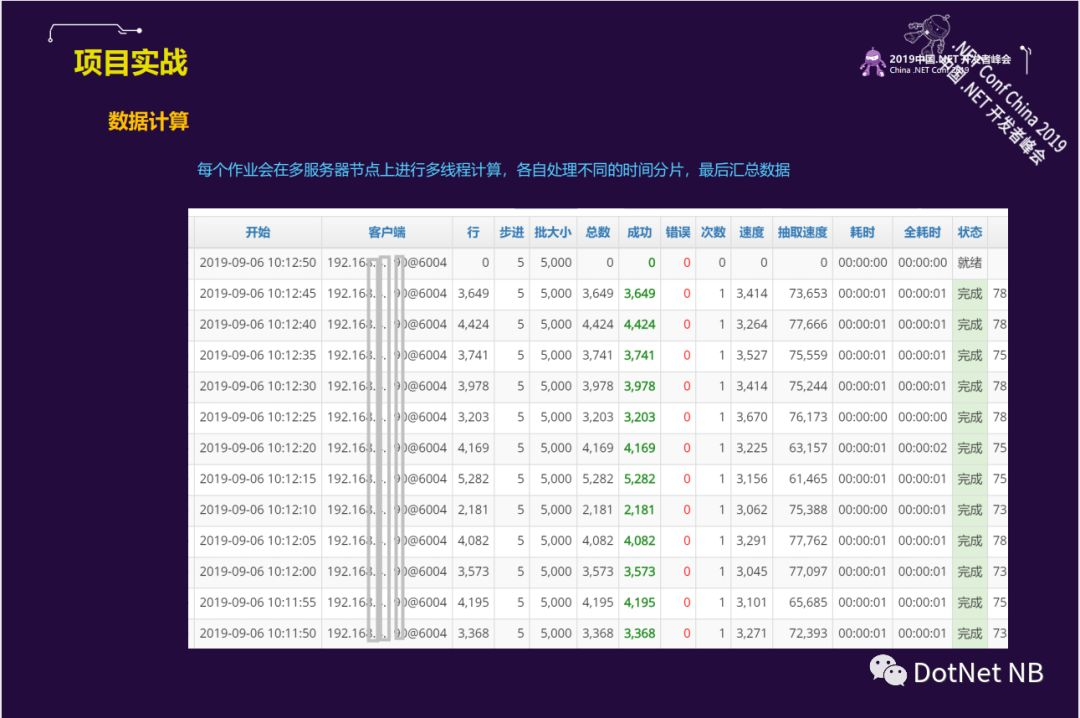Select start time 2019-09-06 10:12:25
Screen dimensions: 1080x718
[x=258, y=417]
